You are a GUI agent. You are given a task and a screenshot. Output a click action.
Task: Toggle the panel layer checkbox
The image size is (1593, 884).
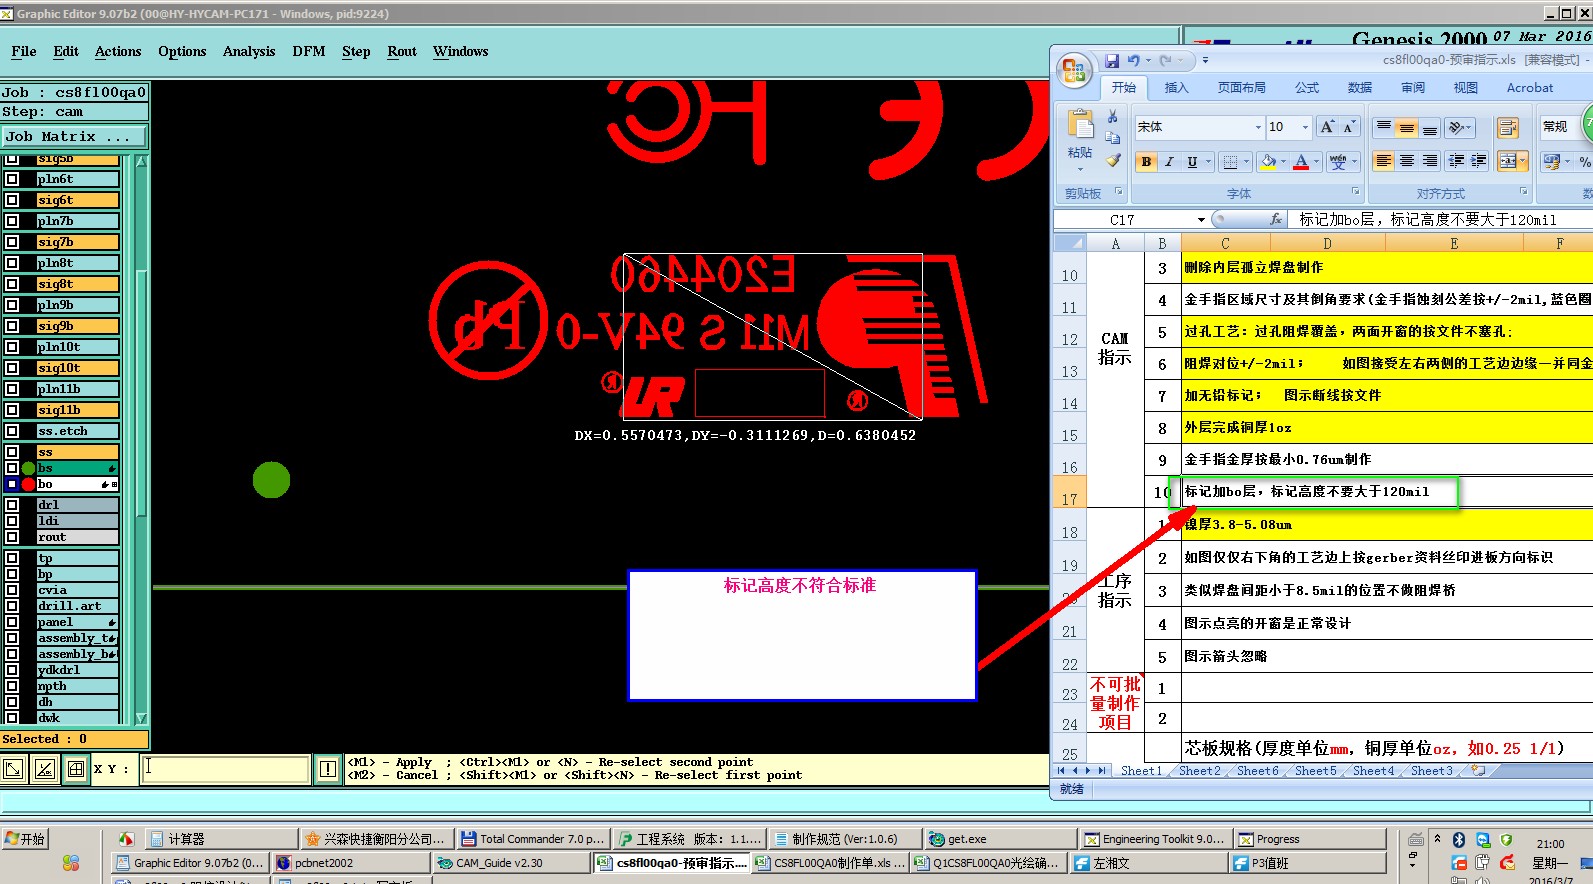tap(12, 622)
